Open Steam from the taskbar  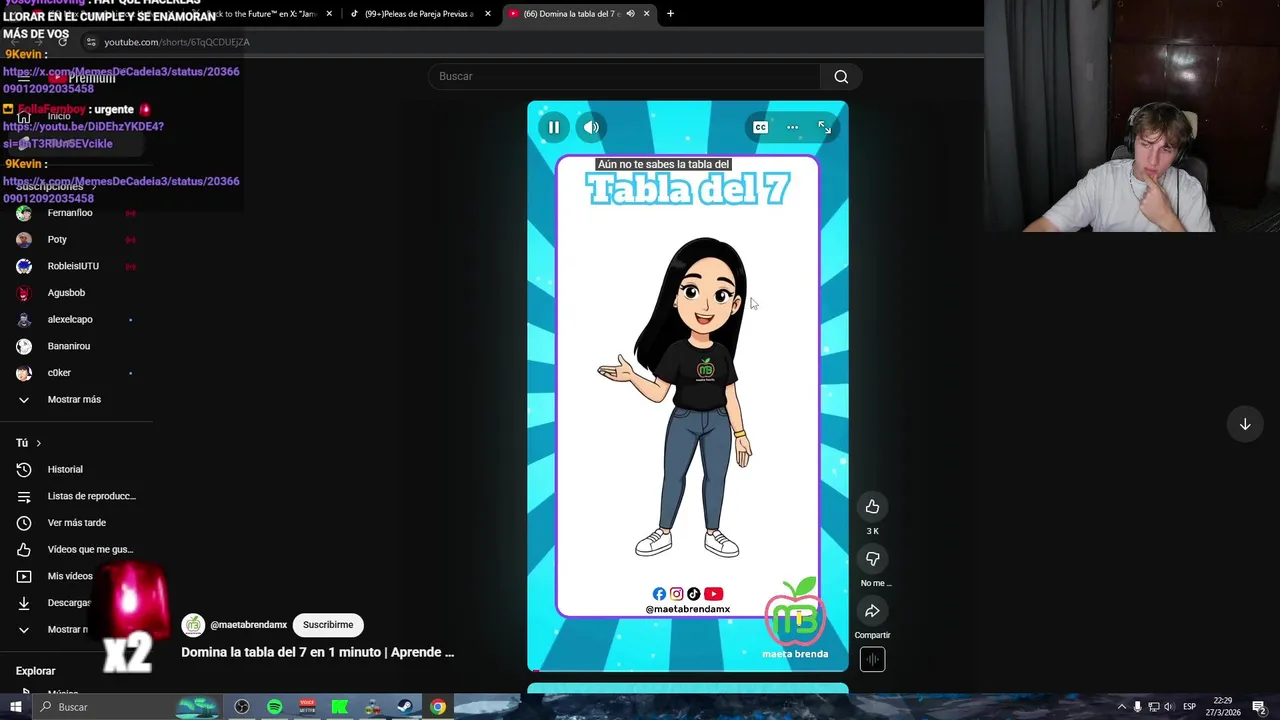point(405,707)
